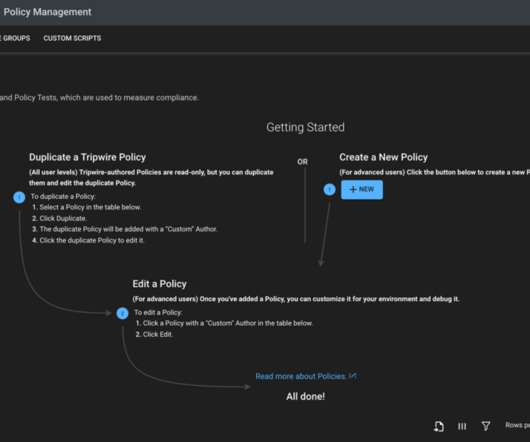This screenshot has height=442, width=530.
Task: Click the 'To edit a Policy' text
Action: click(158, 312)
